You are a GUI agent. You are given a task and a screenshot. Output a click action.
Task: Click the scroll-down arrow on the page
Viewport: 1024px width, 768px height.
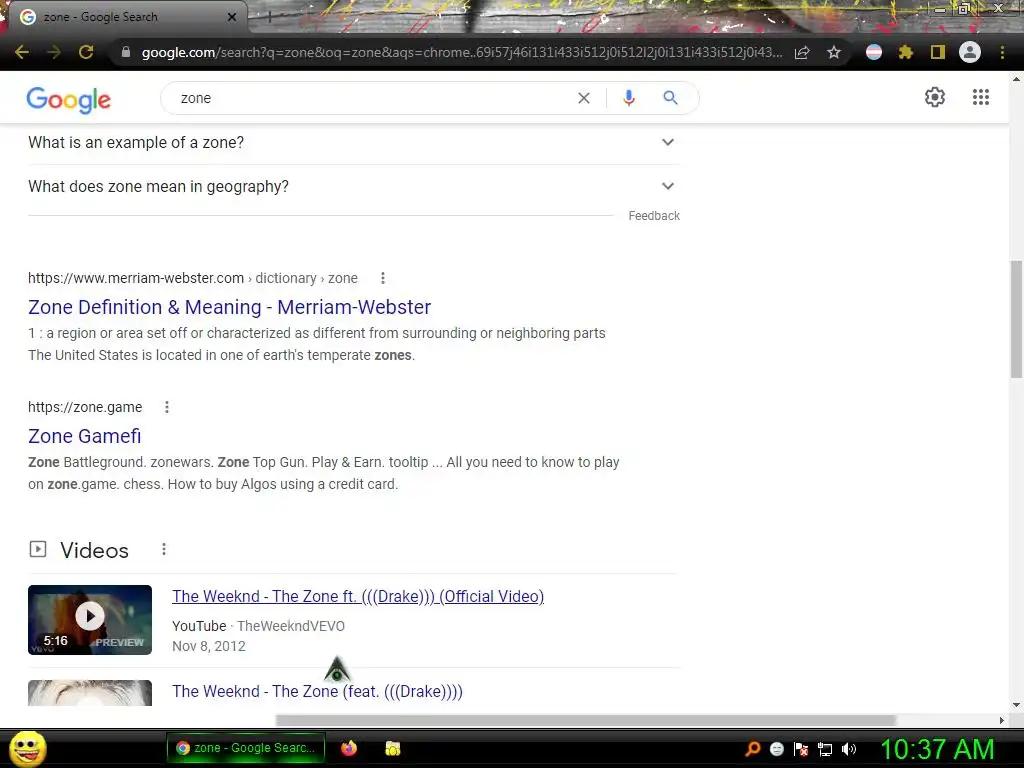pyautogui.click(x=1016, y=705)
